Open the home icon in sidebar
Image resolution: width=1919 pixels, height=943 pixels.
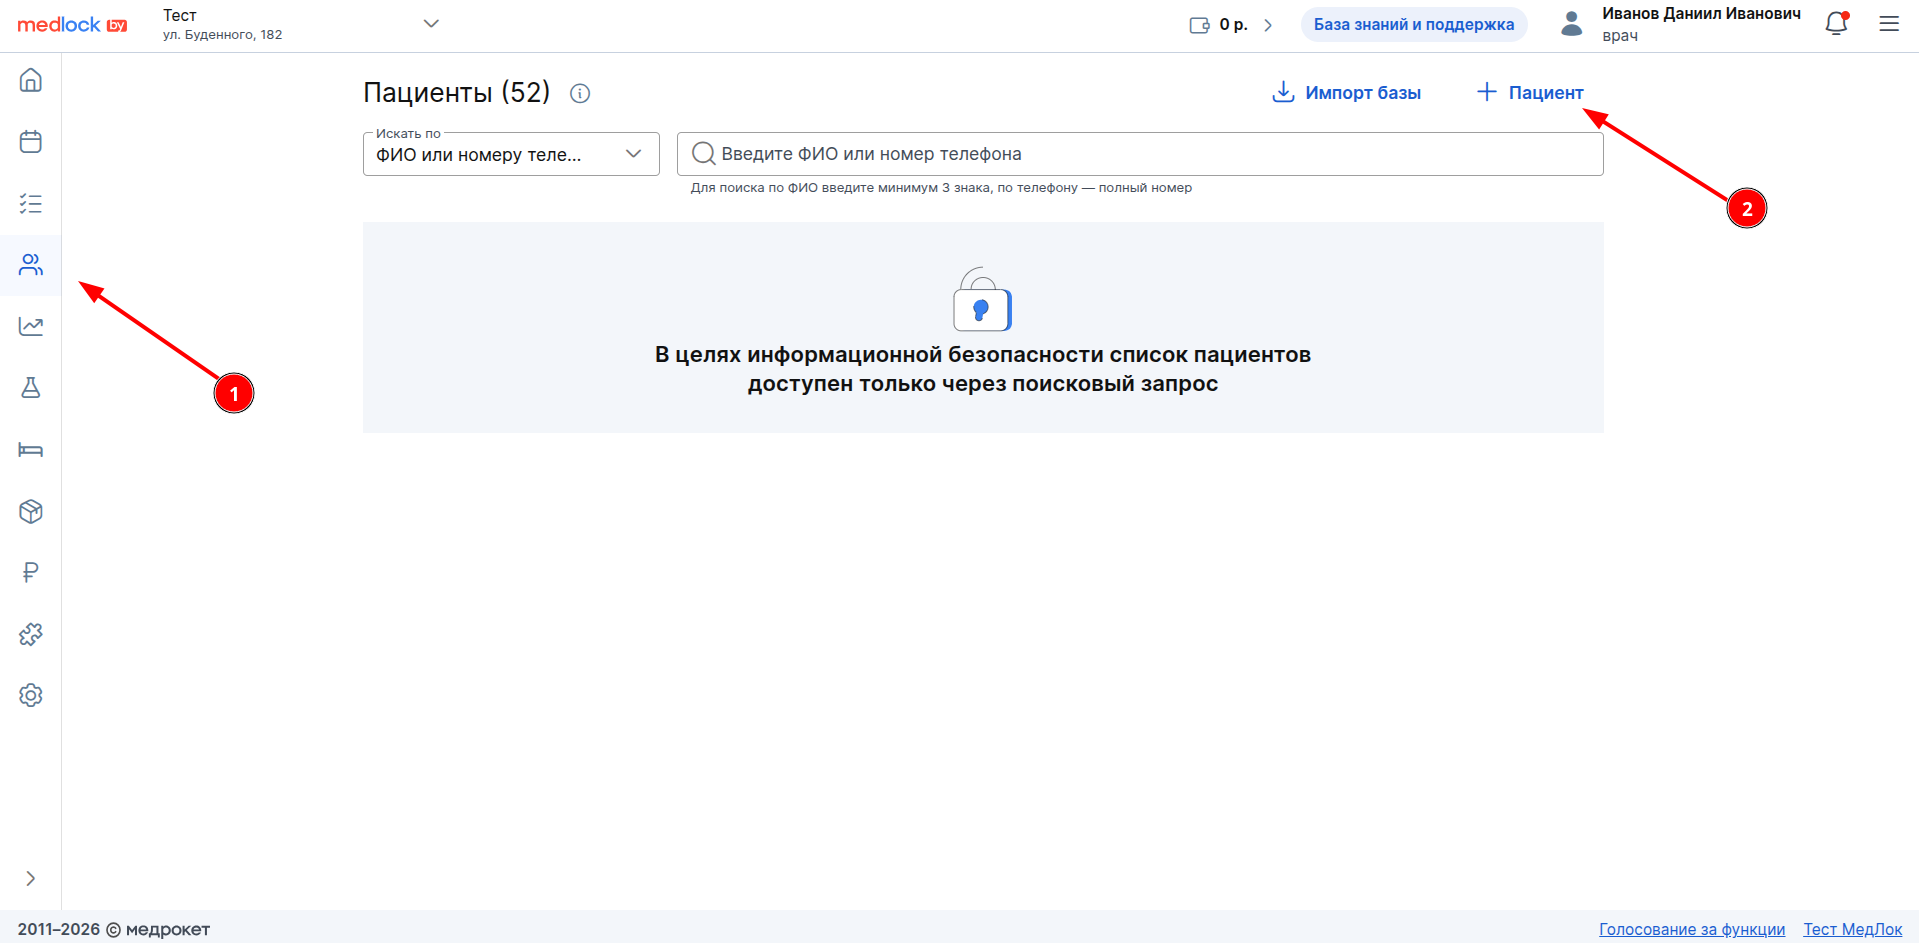coord(31,80)
